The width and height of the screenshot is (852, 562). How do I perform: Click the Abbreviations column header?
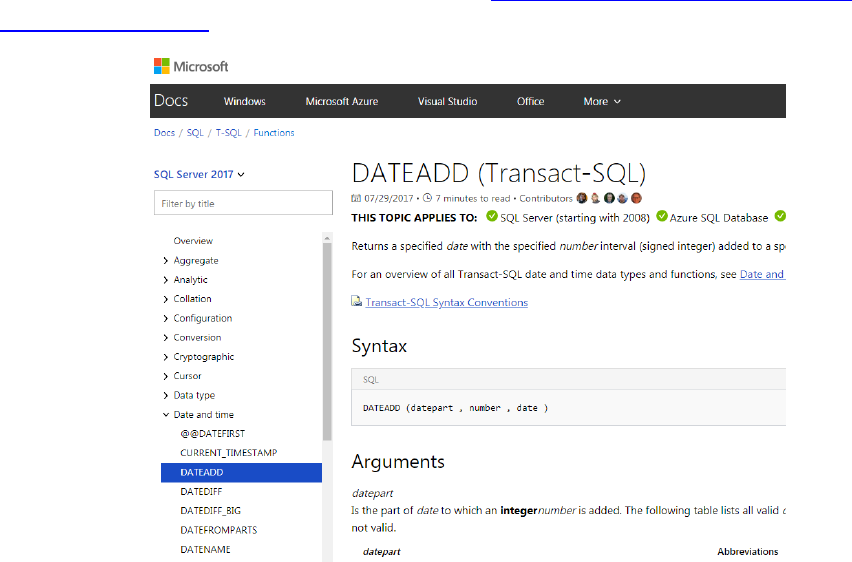(x=748, y=552)
